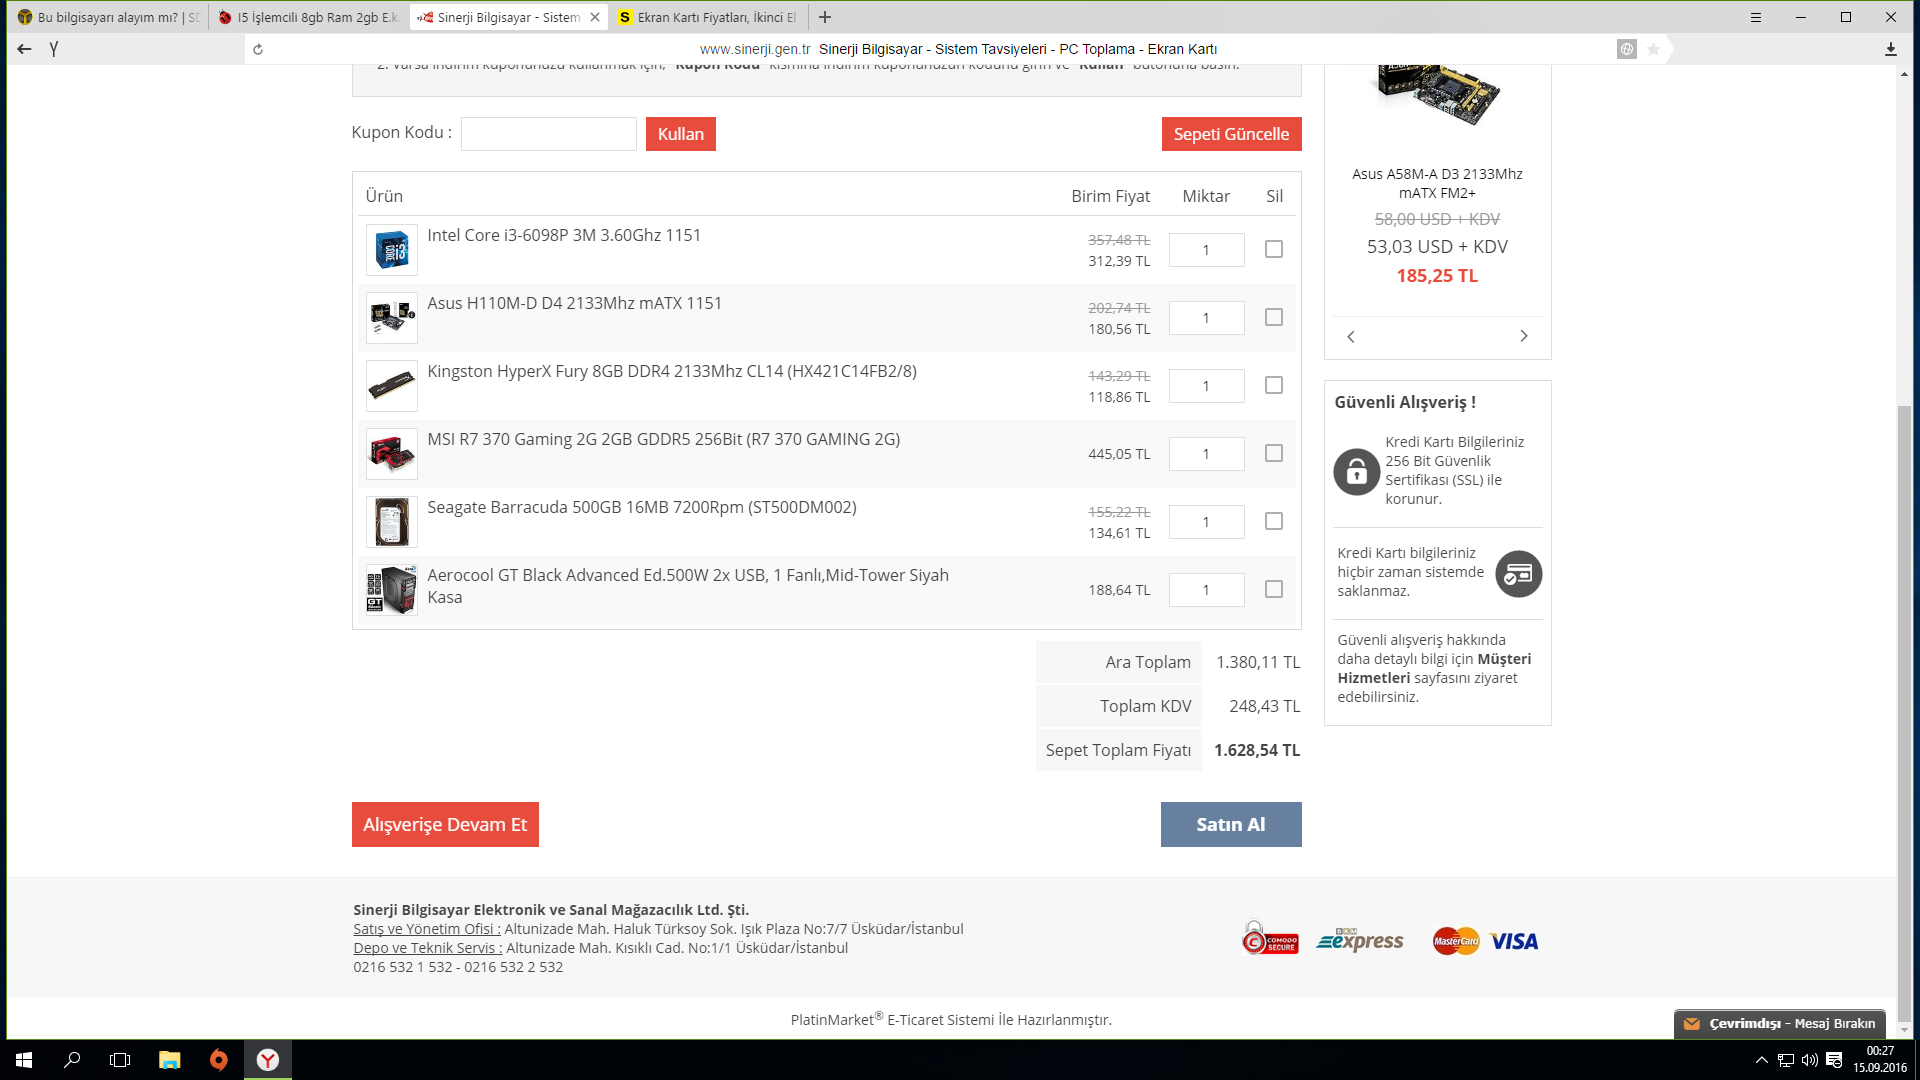The image size is (1920, 1080).
Task: Edit quantity field for Seagate Barracuda
Action: [1206, 522]
